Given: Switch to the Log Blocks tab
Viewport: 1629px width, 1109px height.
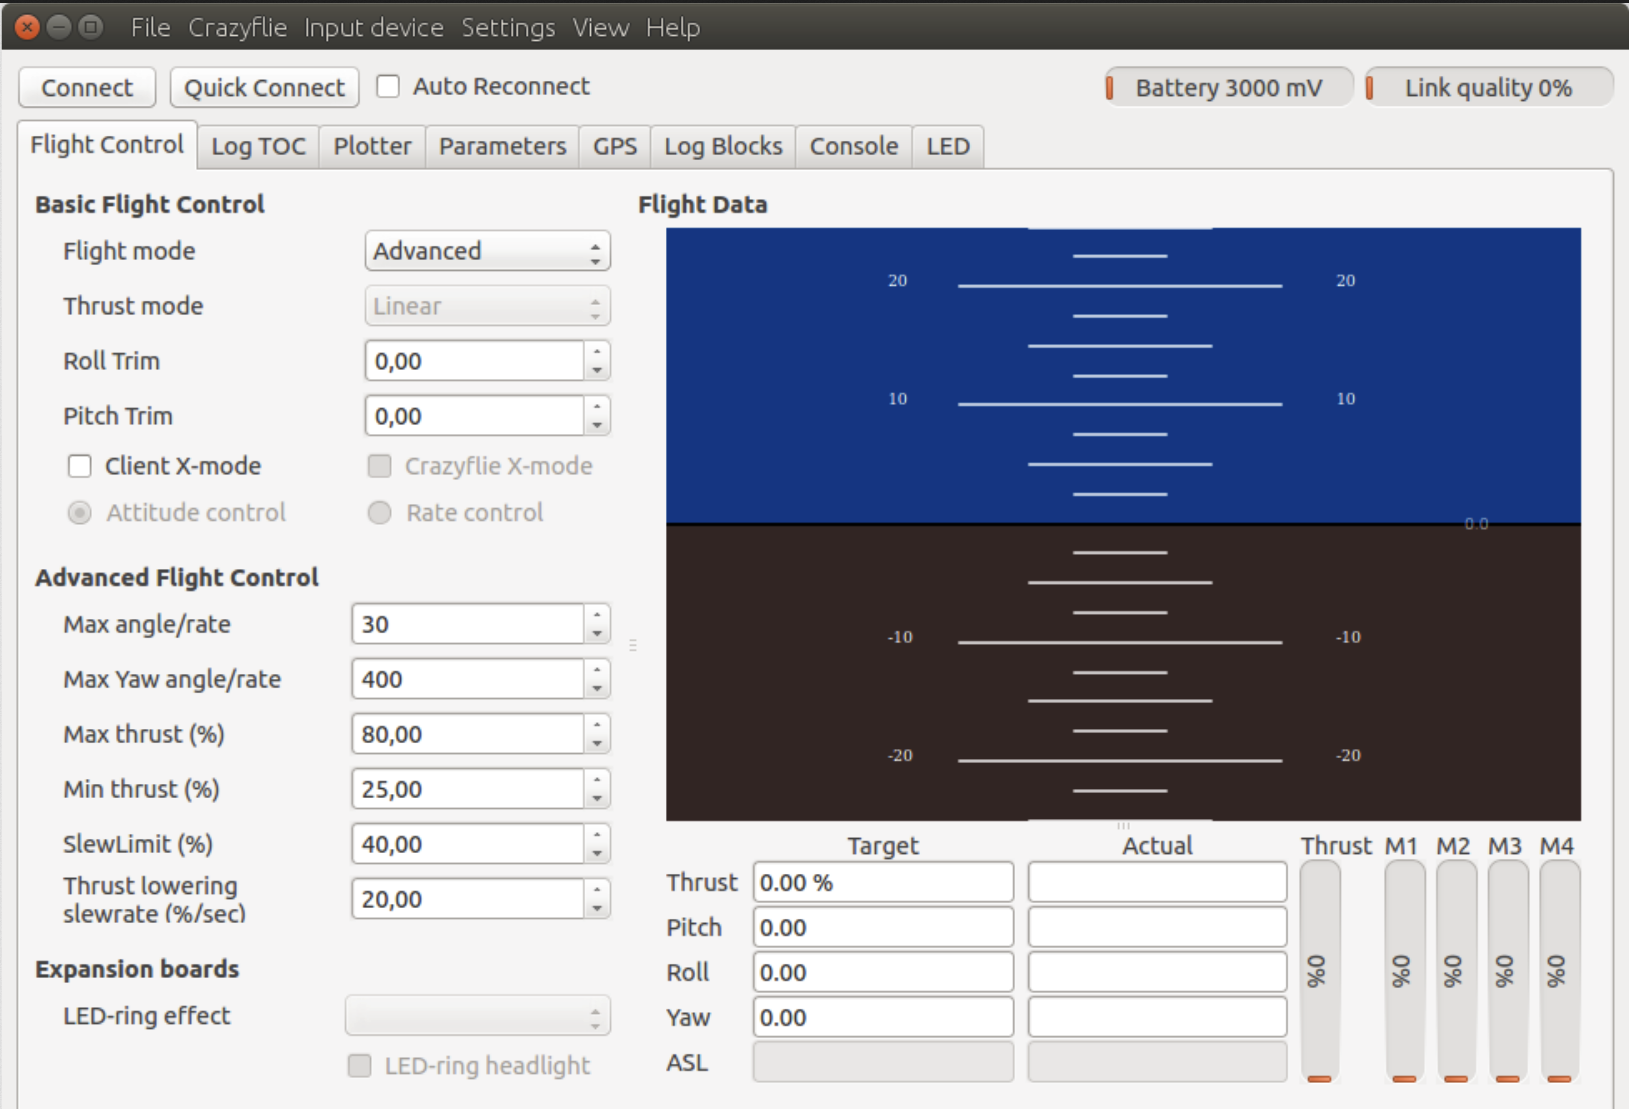Looking at the screenshot, I should [723, 147].
